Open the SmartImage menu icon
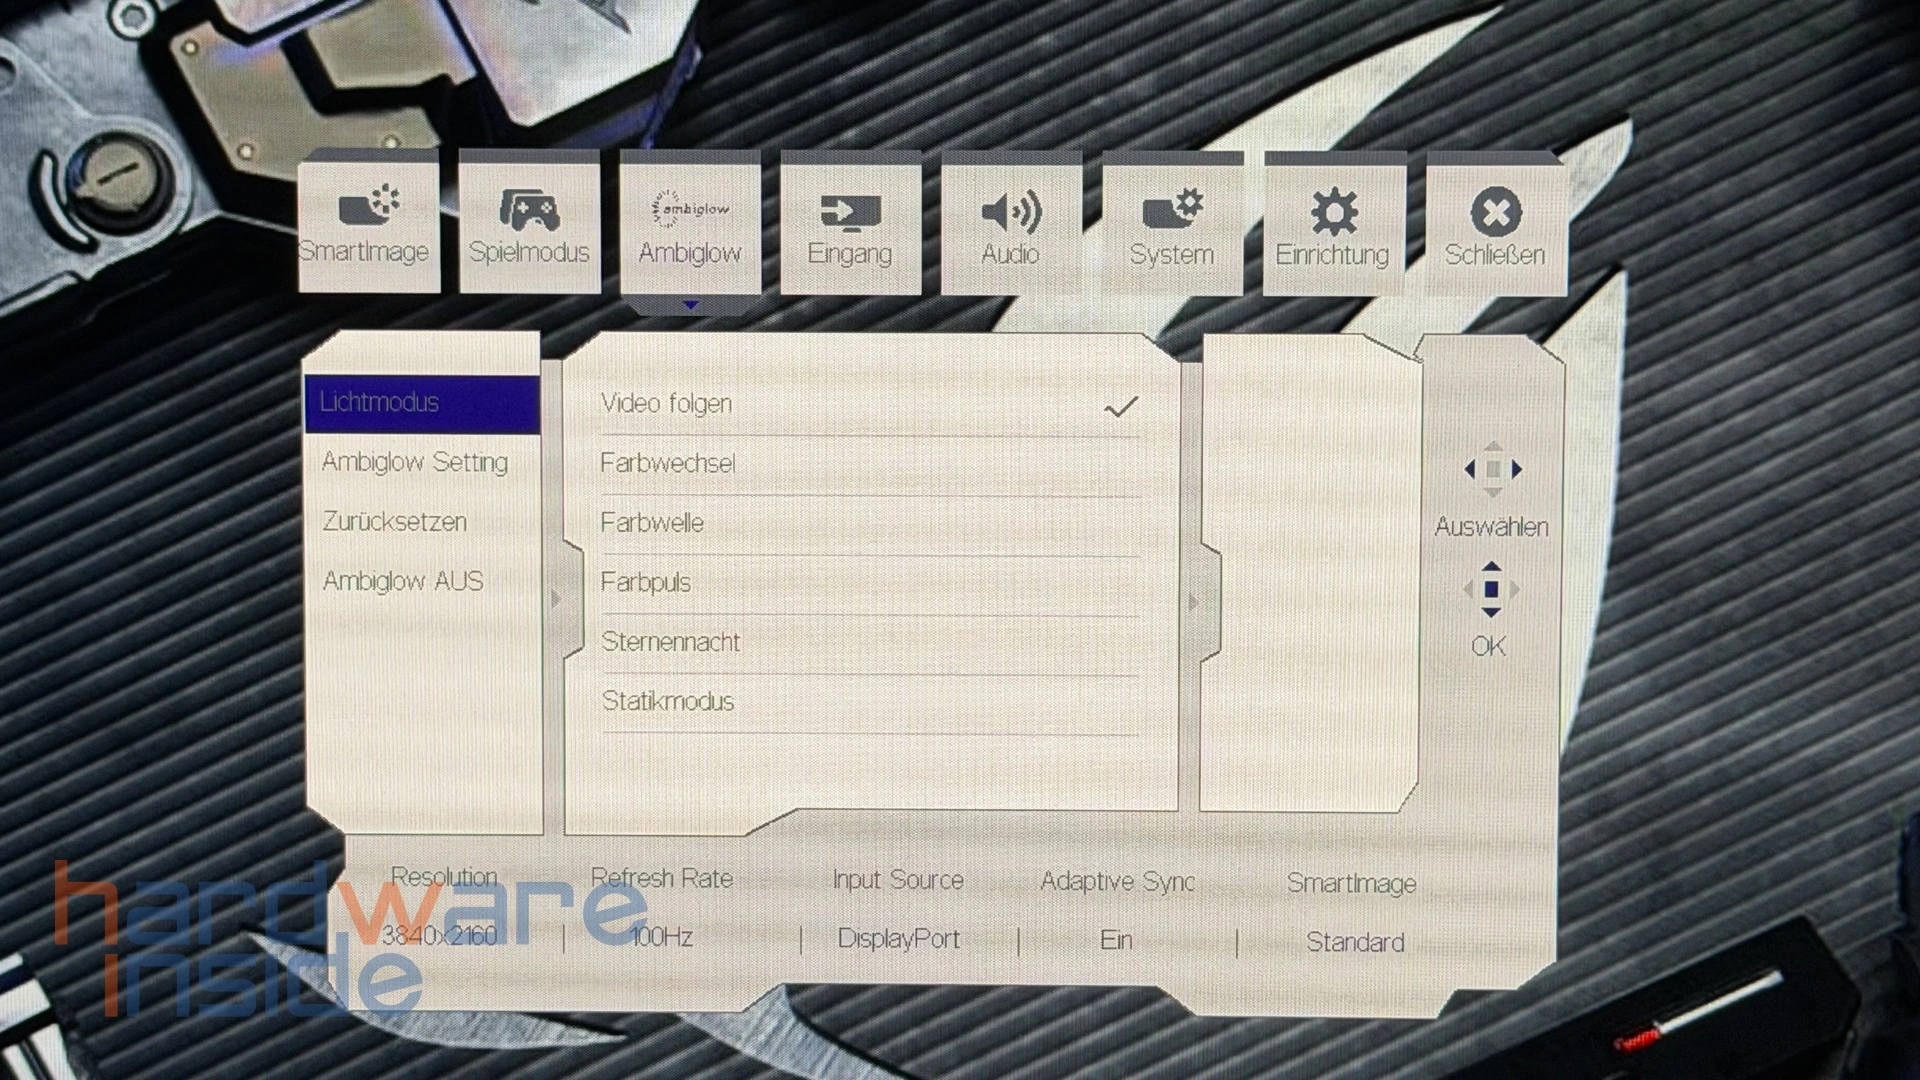Viewport: 1920px width, 1080px height. coord(368,207)
